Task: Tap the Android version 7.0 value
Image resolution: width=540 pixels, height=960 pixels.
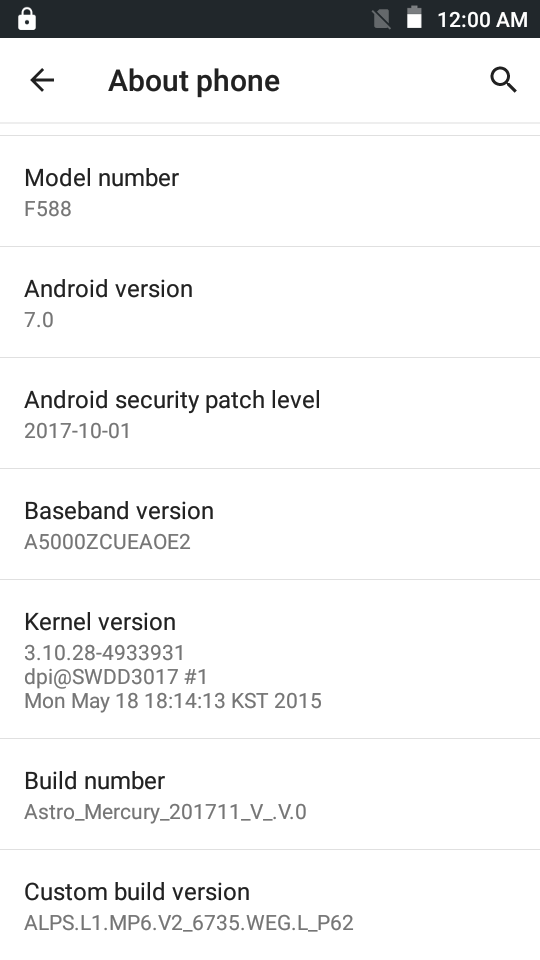Action: [39, 320]
